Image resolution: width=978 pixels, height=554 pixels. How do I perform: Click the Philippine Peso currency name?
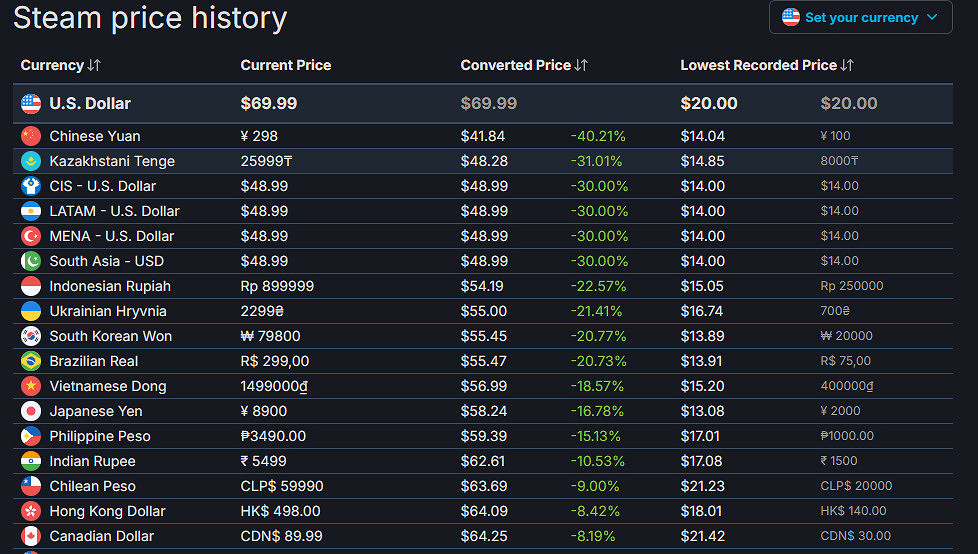(100, 436)
